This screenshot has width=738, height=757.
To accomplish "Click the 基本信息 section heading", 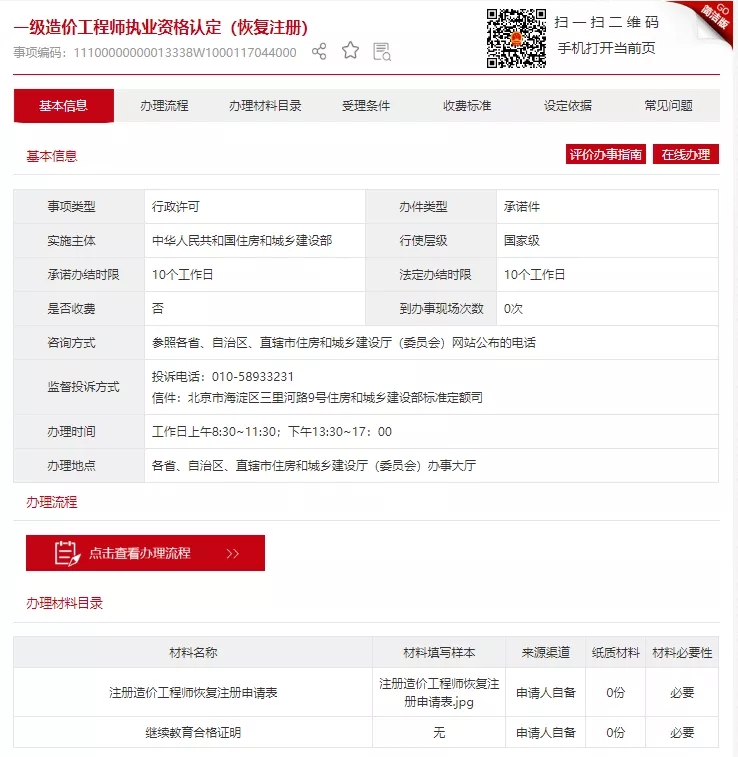I will point(52,156).
